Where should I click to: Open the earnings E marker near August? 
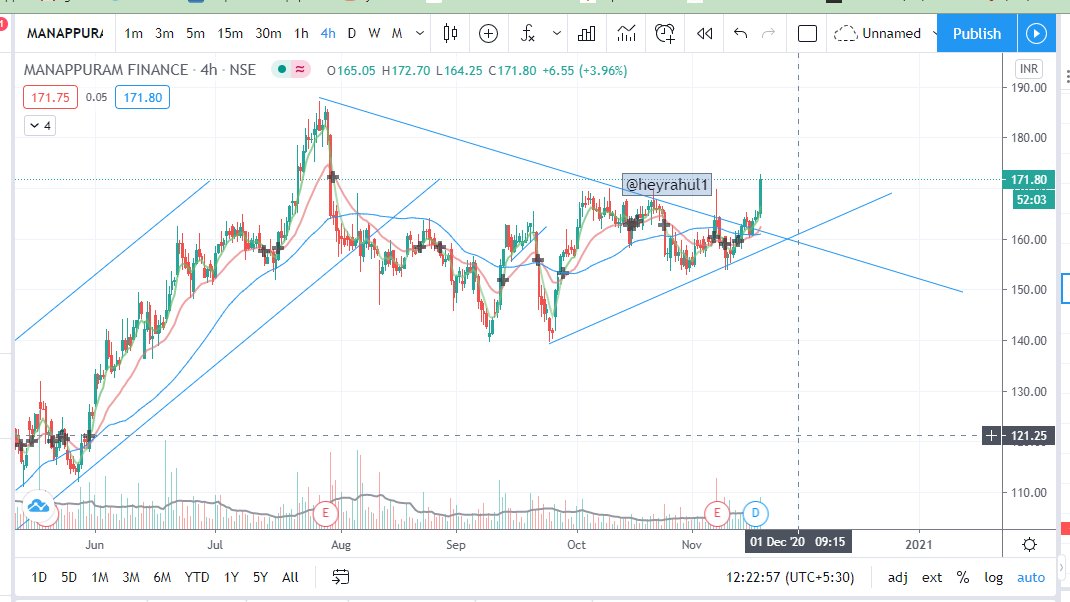pyautogui.click(x=326, y=513)
